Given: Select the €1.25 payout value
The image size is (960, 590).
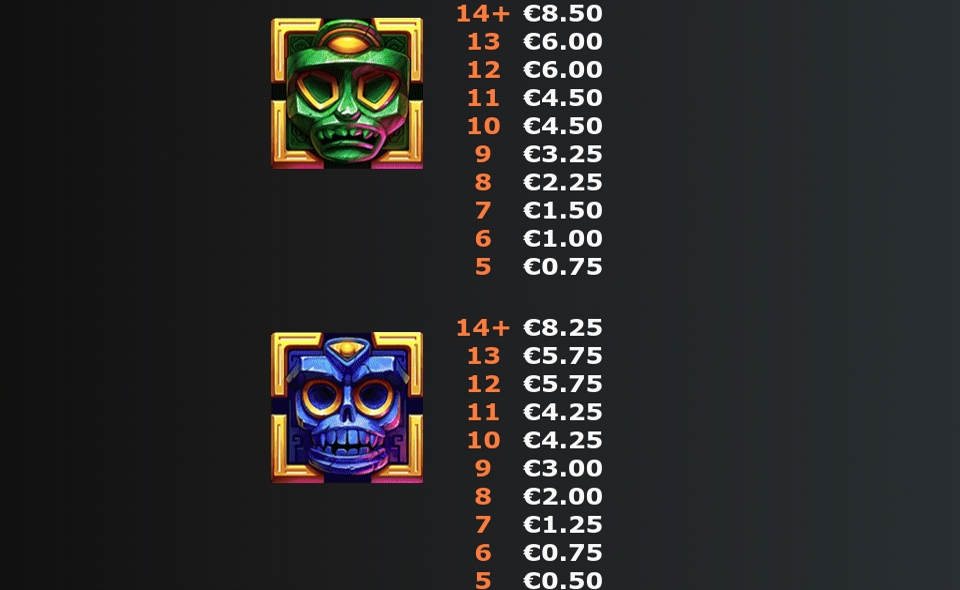Looking at the screenshot, I should 563,525.
